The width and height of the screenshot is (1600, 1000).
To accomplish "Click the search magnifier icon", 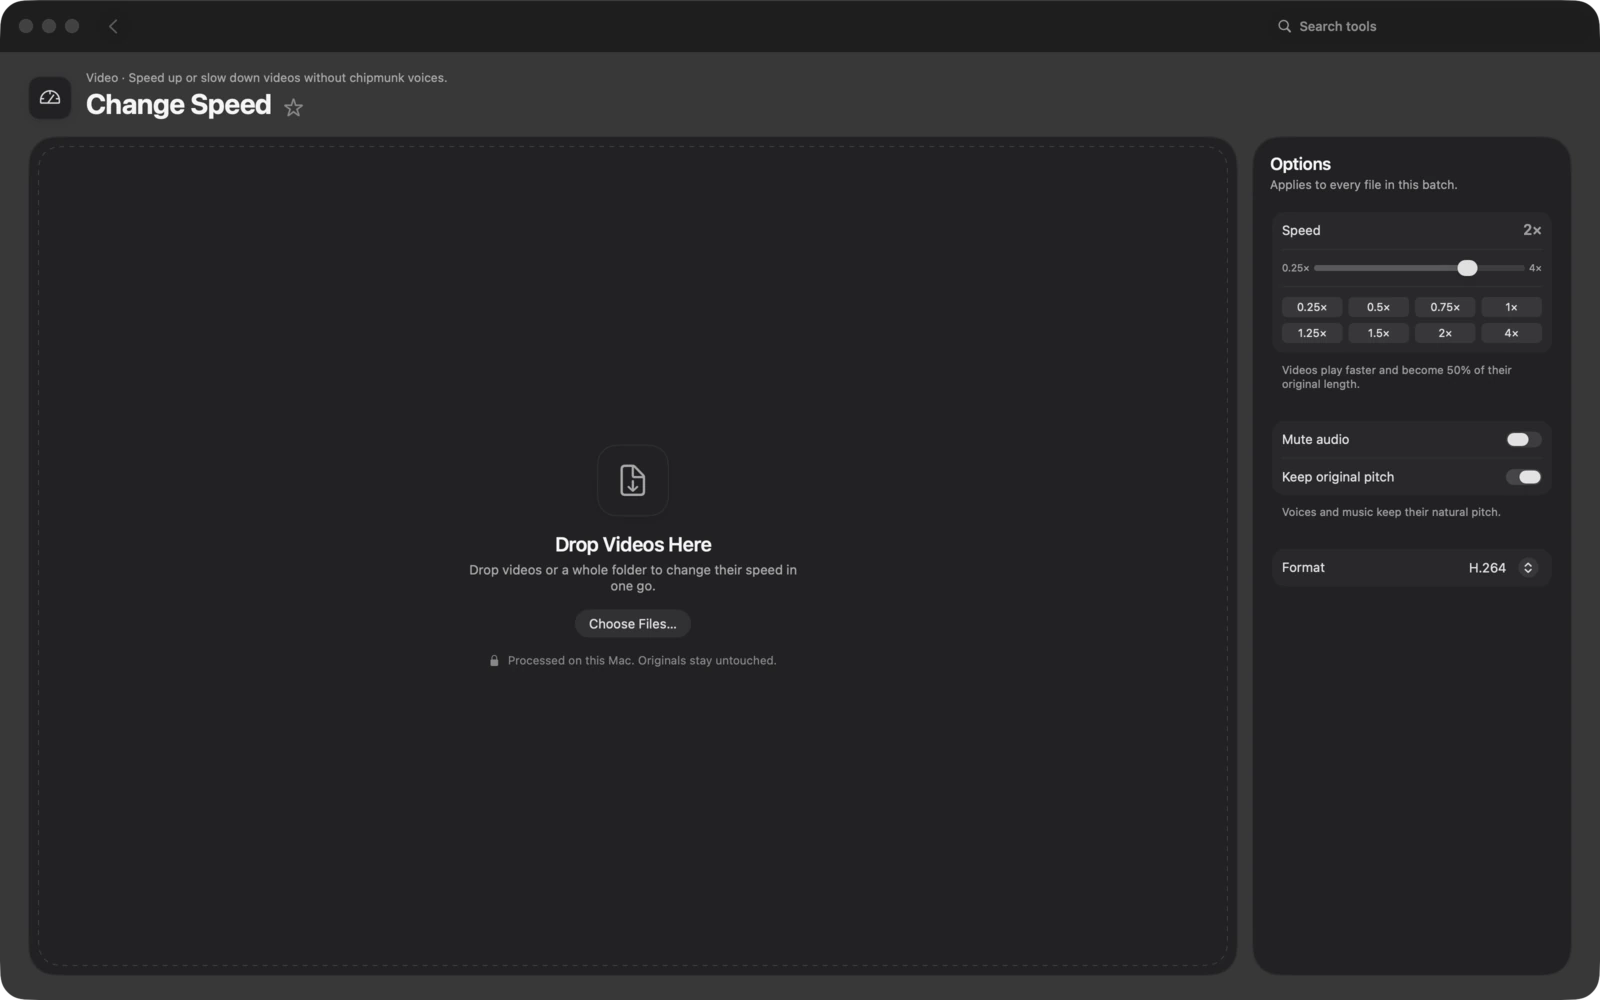I will coord(1284,26).
